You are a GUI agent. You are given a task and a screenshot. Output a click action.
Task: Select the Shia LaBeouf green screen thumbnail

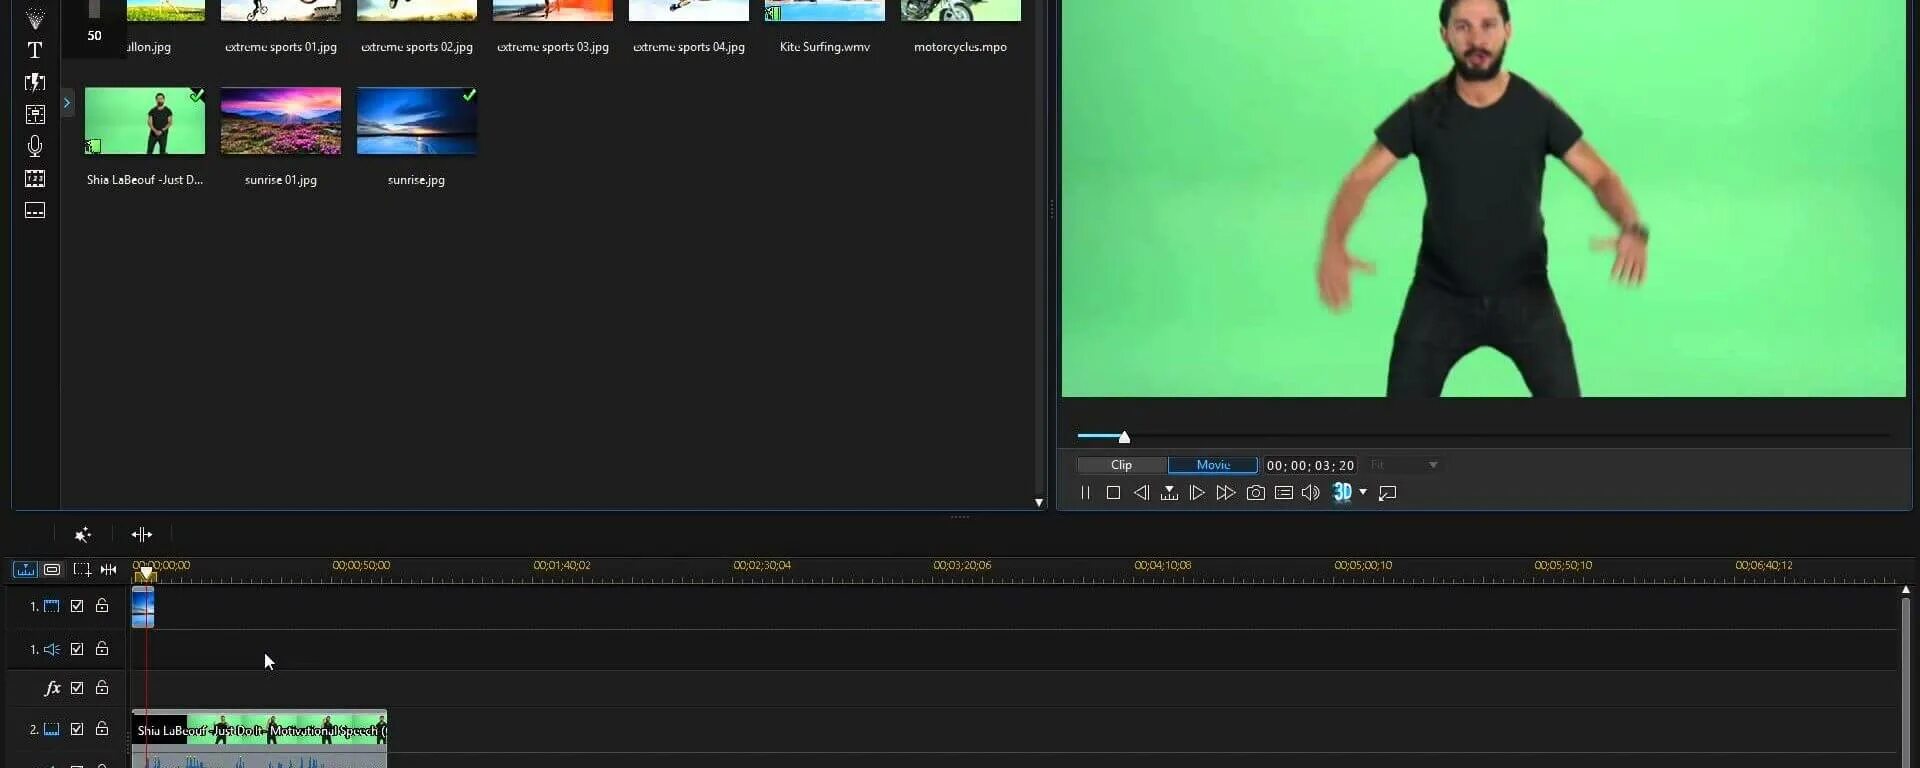pyautogui.click(x=145, y=121)
